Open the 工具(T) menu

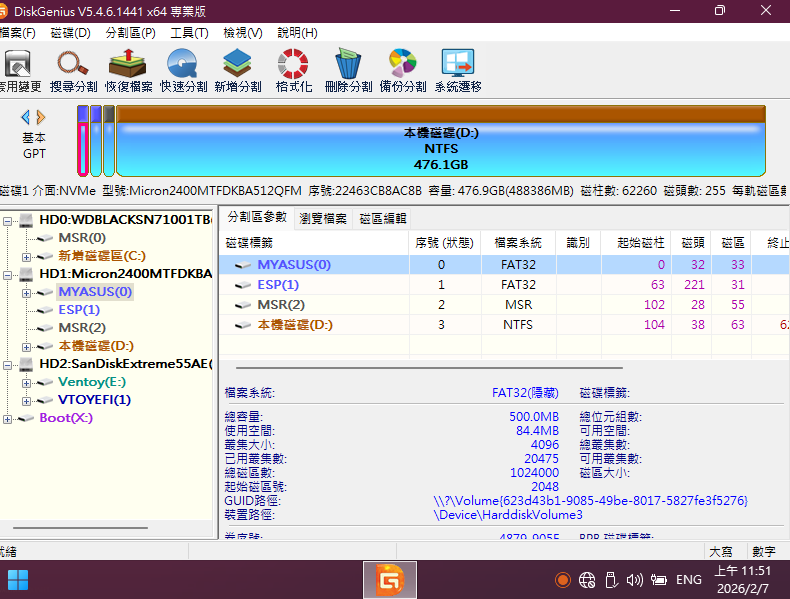click(189, 33)
